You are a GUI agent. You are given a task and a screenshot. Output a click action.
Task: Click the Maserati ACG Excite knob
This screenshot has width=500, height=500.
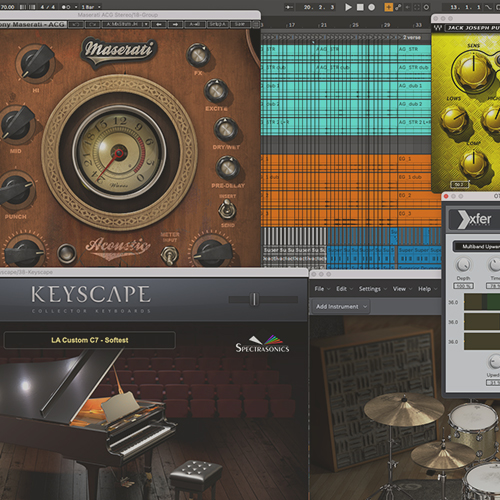(216, 91)
